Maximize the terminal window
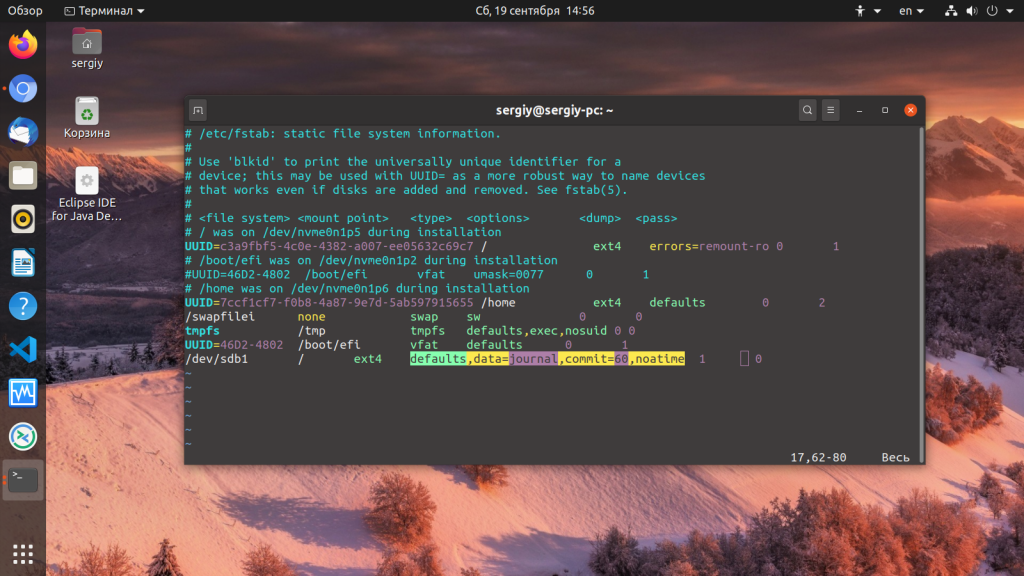The height and width of the screenshot is (576, 1024). click(885, 110)
